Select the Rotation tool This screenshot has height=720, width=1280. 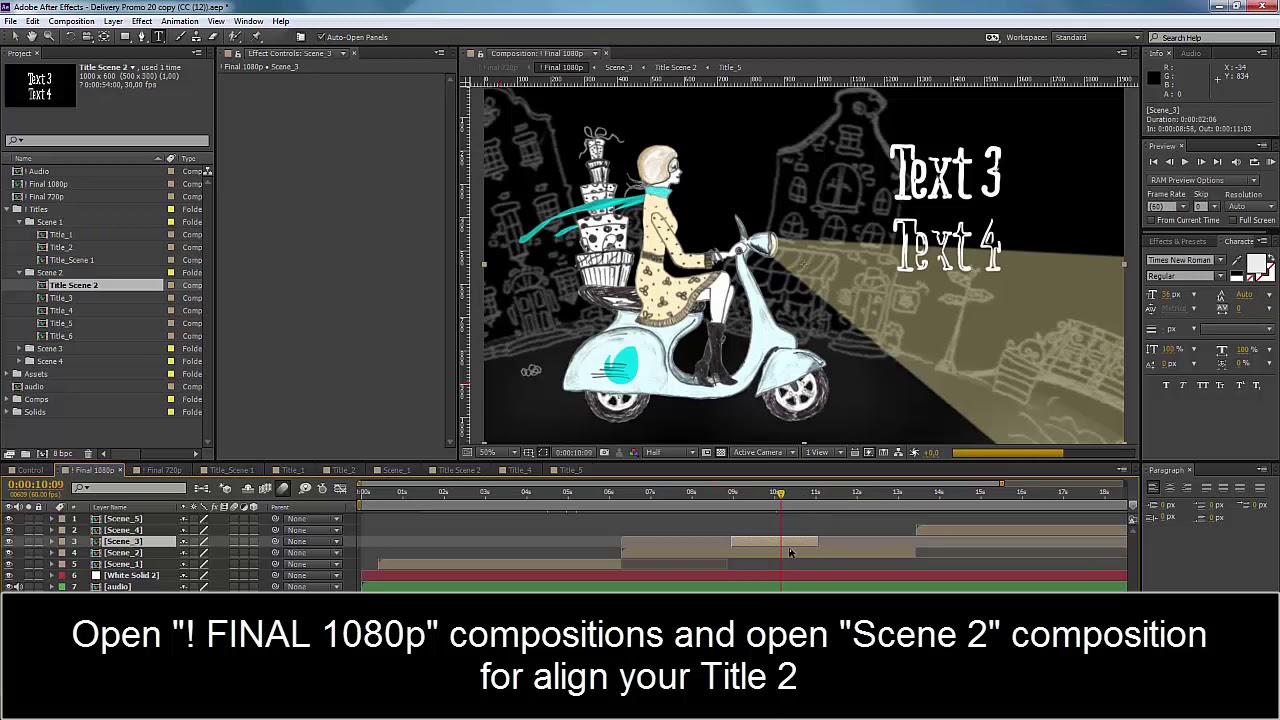tap(71, 37)
